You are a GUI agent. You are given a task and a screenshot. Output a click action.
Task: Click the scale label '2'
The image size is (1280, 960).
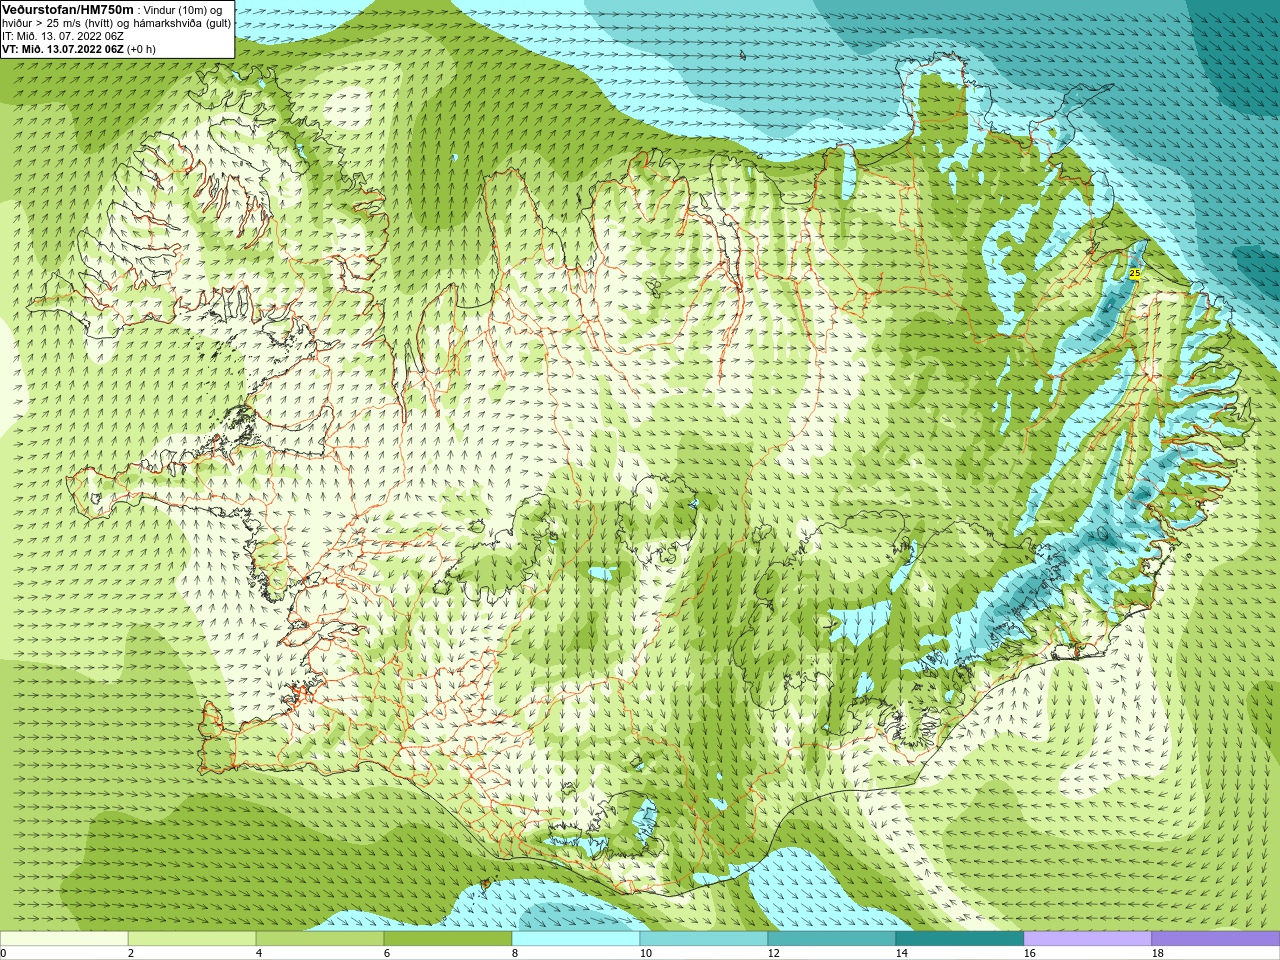pyautogui.click(x=131, y=953)
